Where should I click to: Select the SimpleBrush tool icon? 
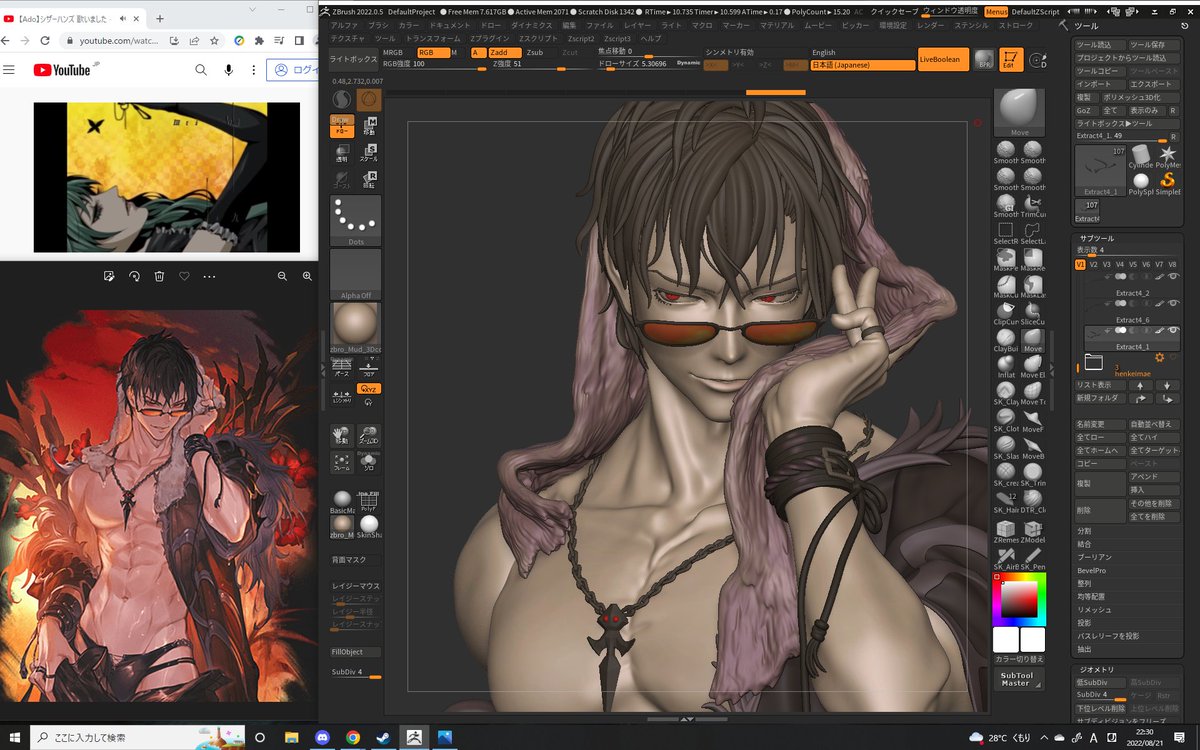(1167, 182)
